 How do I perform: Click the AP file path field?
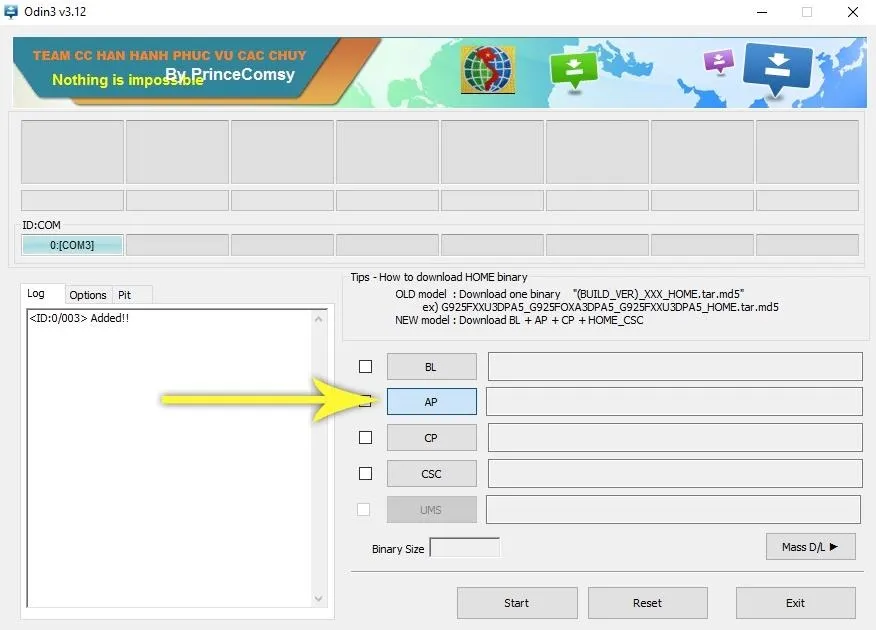(674, 402)
